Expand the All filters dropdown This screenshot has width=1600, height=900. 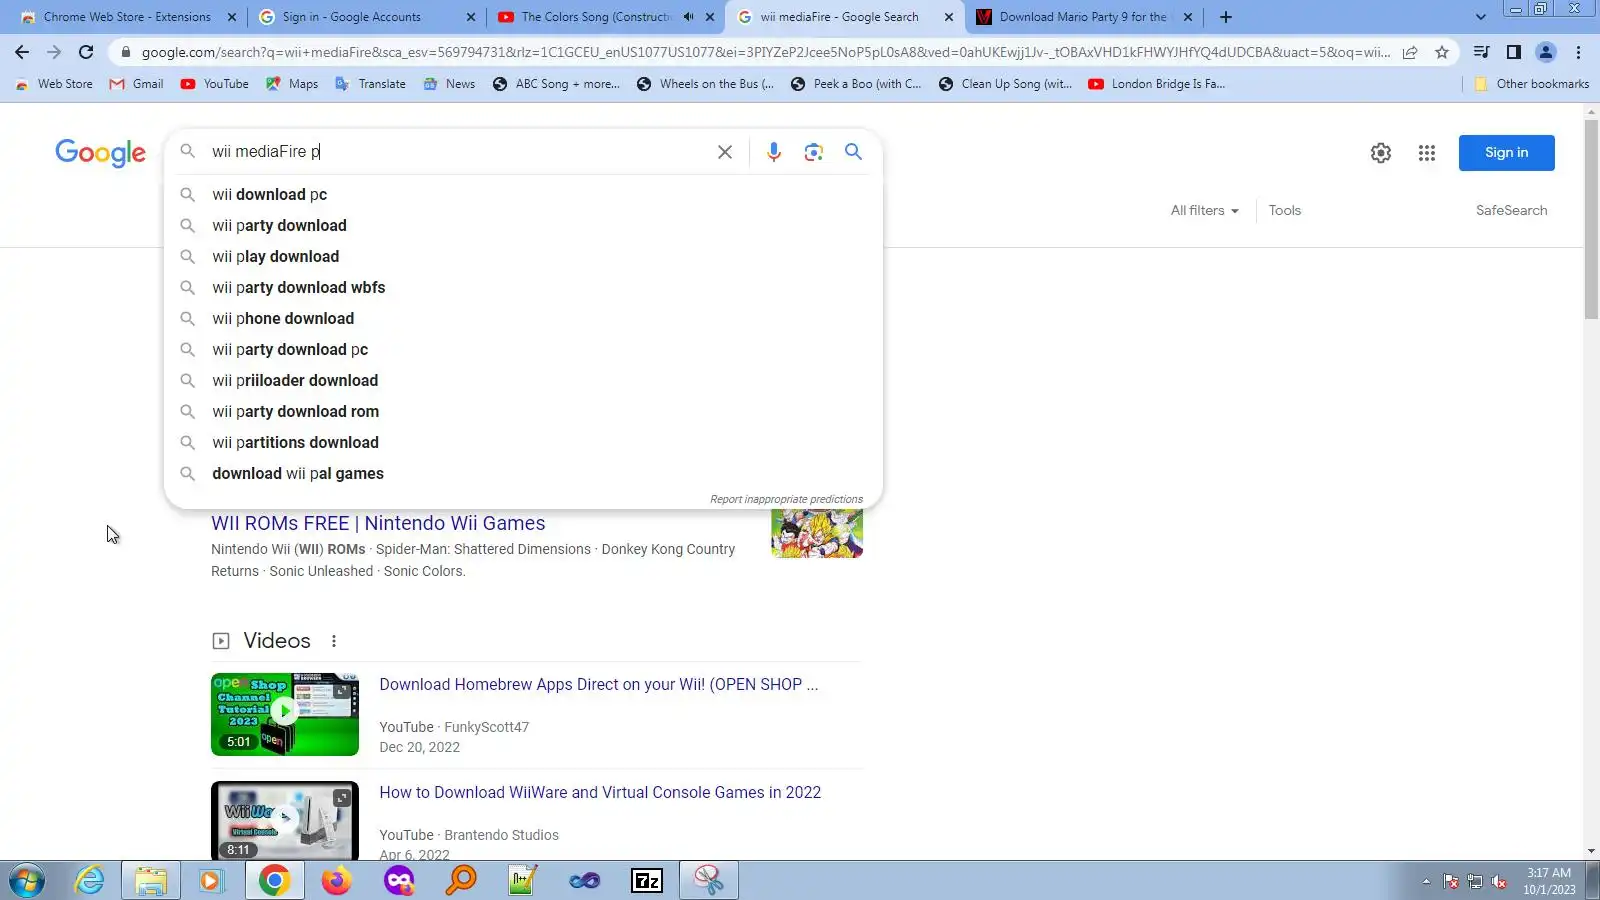[1205, 211]
